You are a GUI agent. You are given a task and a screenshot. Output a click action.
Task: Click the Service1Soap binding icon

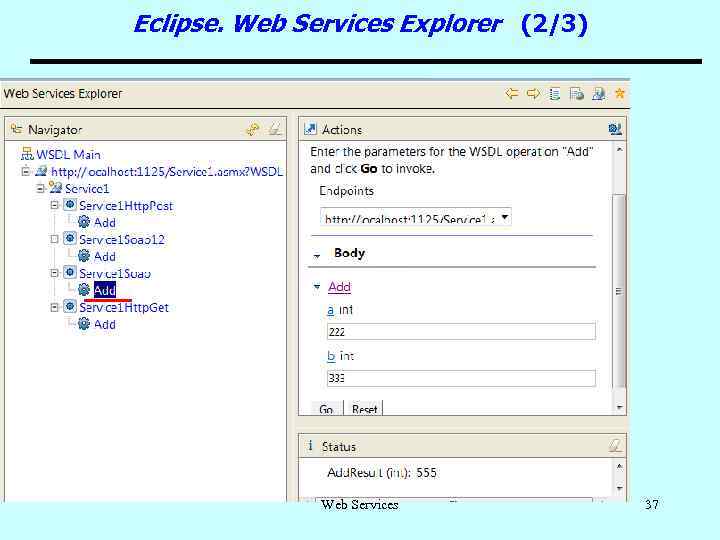(x=70, y=272)
